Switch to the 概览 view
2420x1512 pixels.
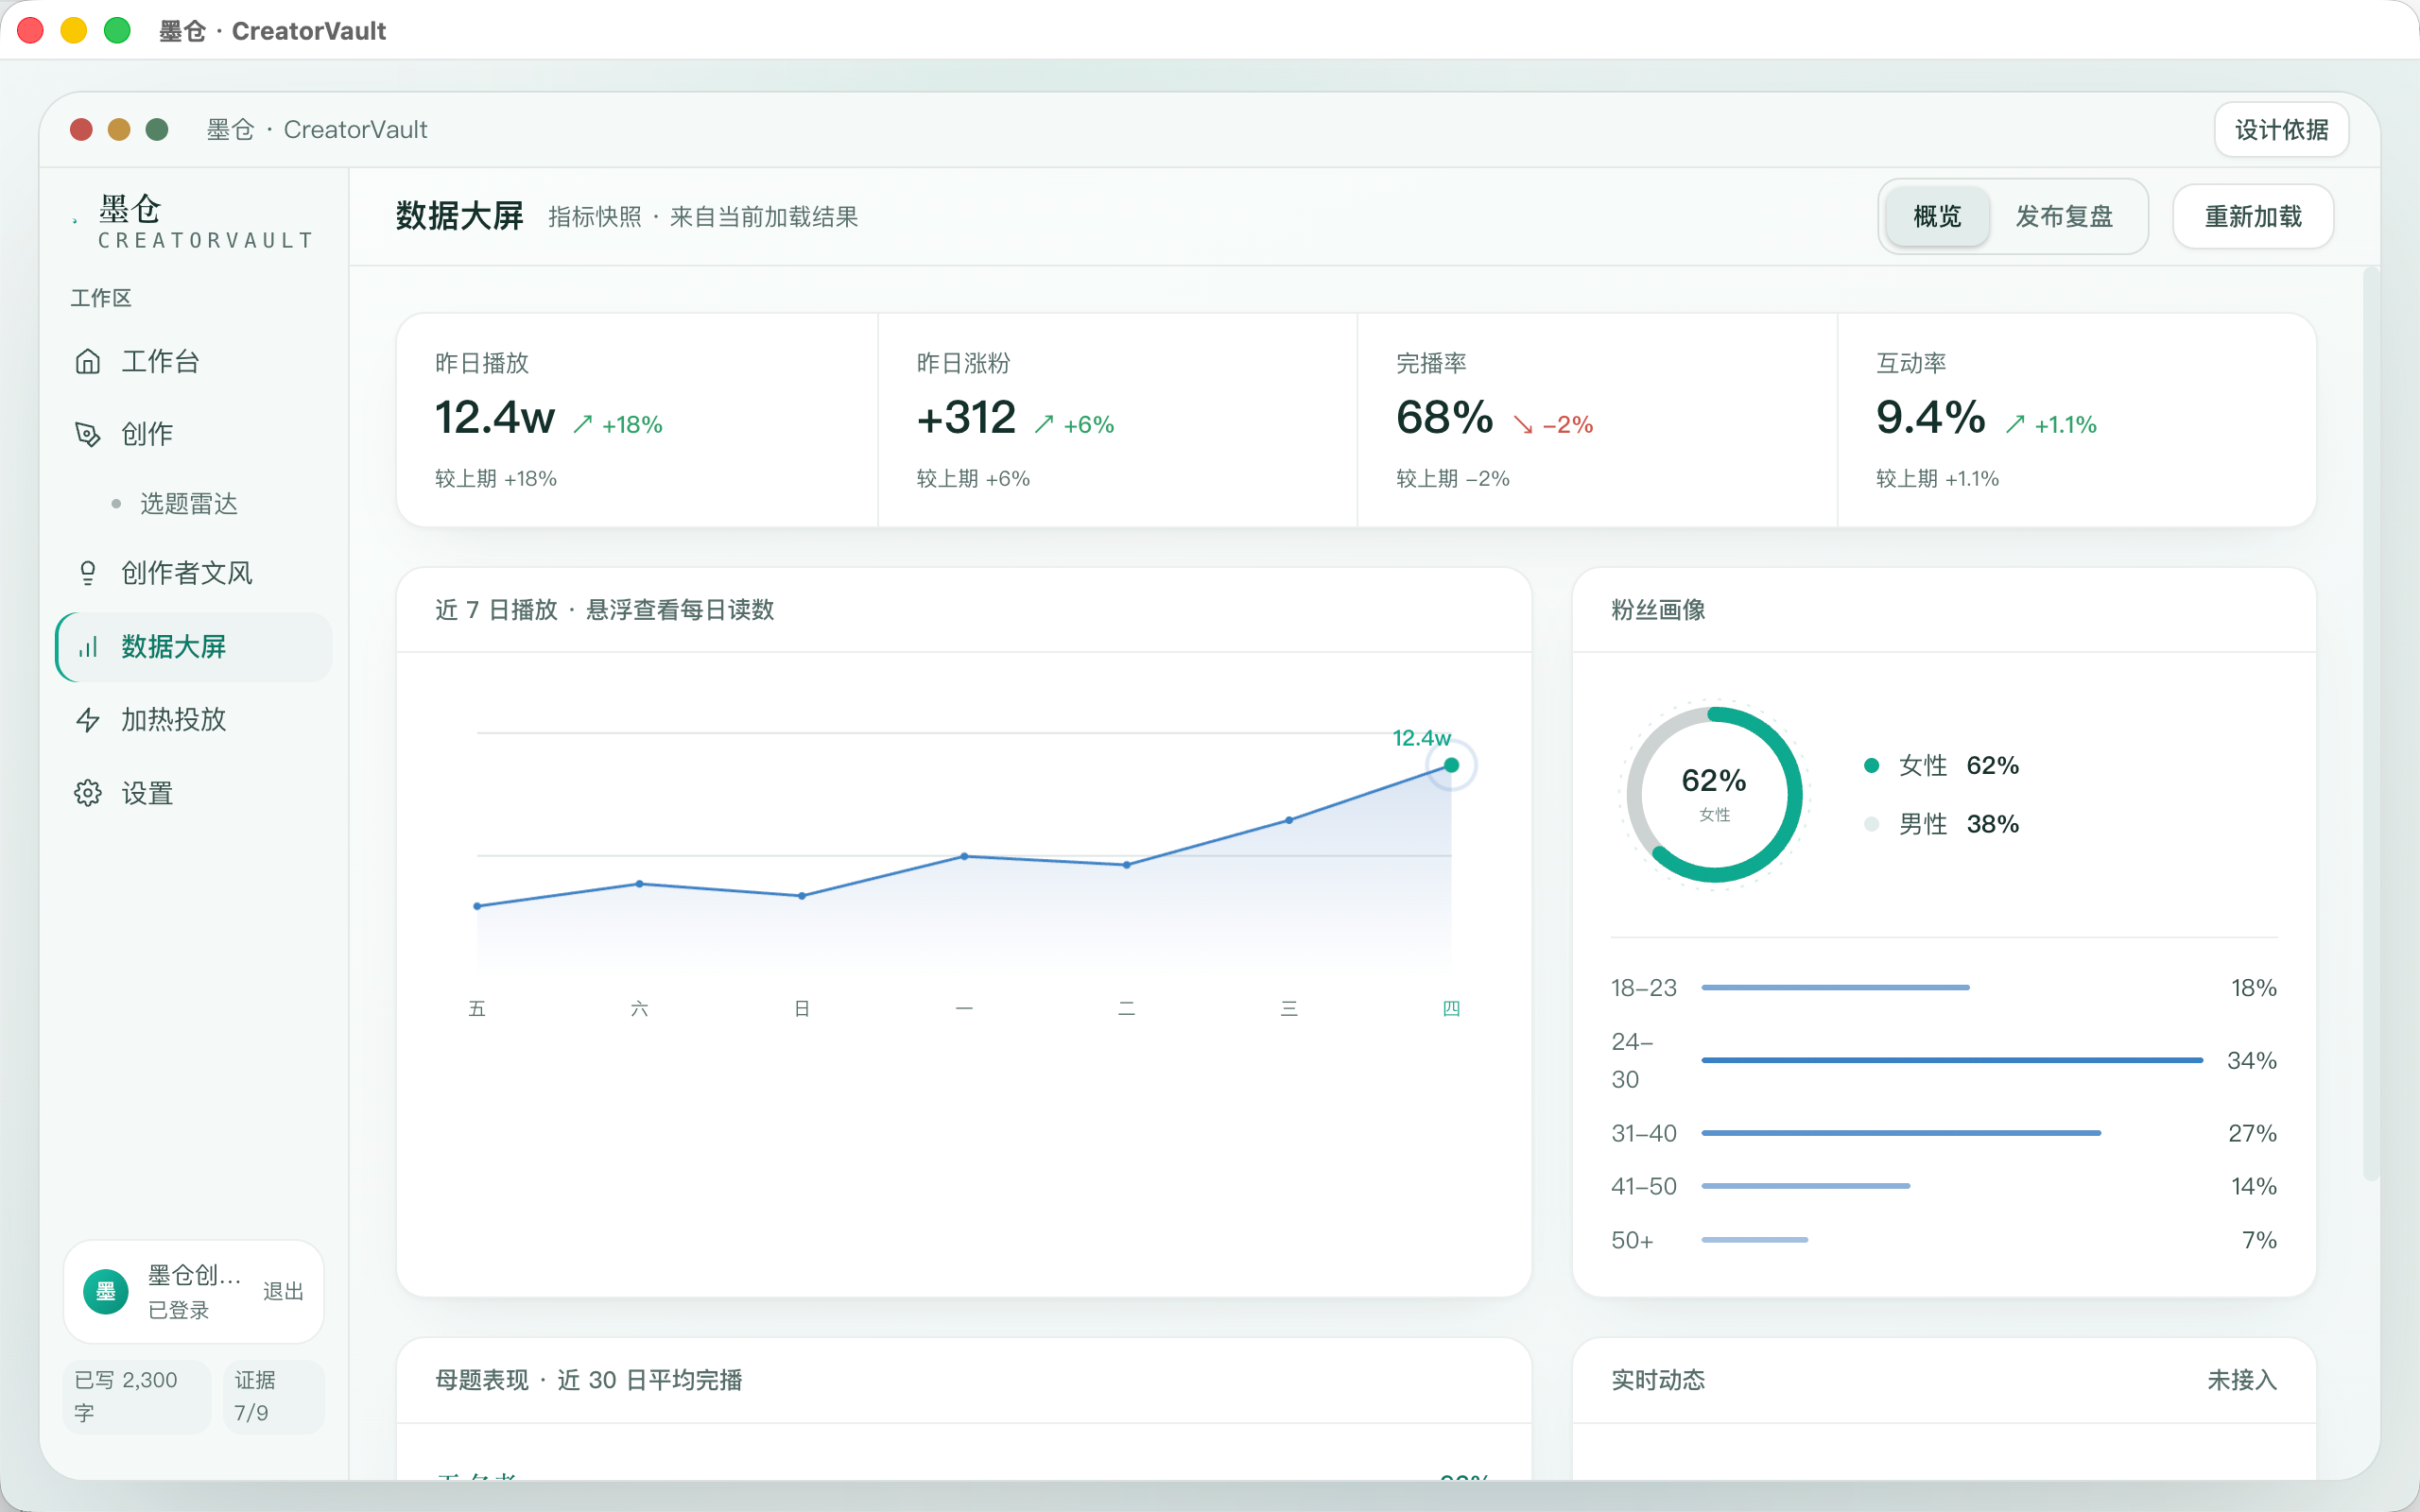1937,216
